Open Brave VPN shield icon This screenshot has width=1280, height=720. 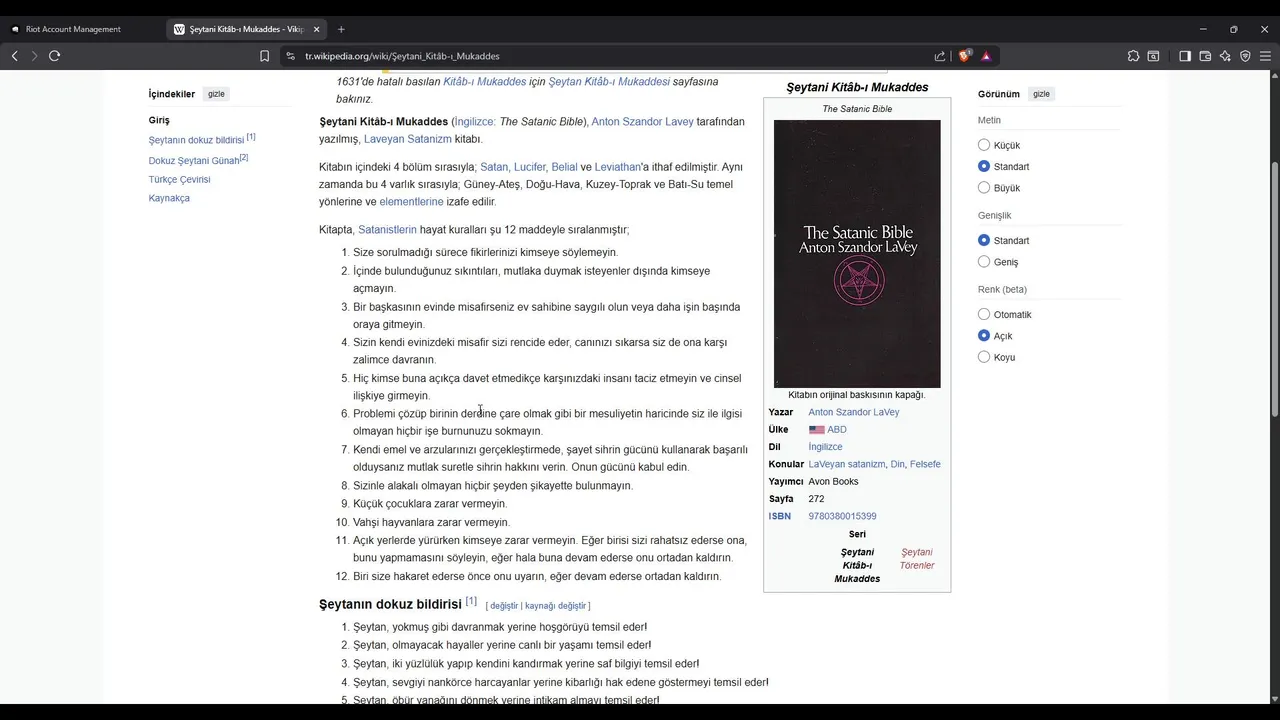pos(1245,56)
